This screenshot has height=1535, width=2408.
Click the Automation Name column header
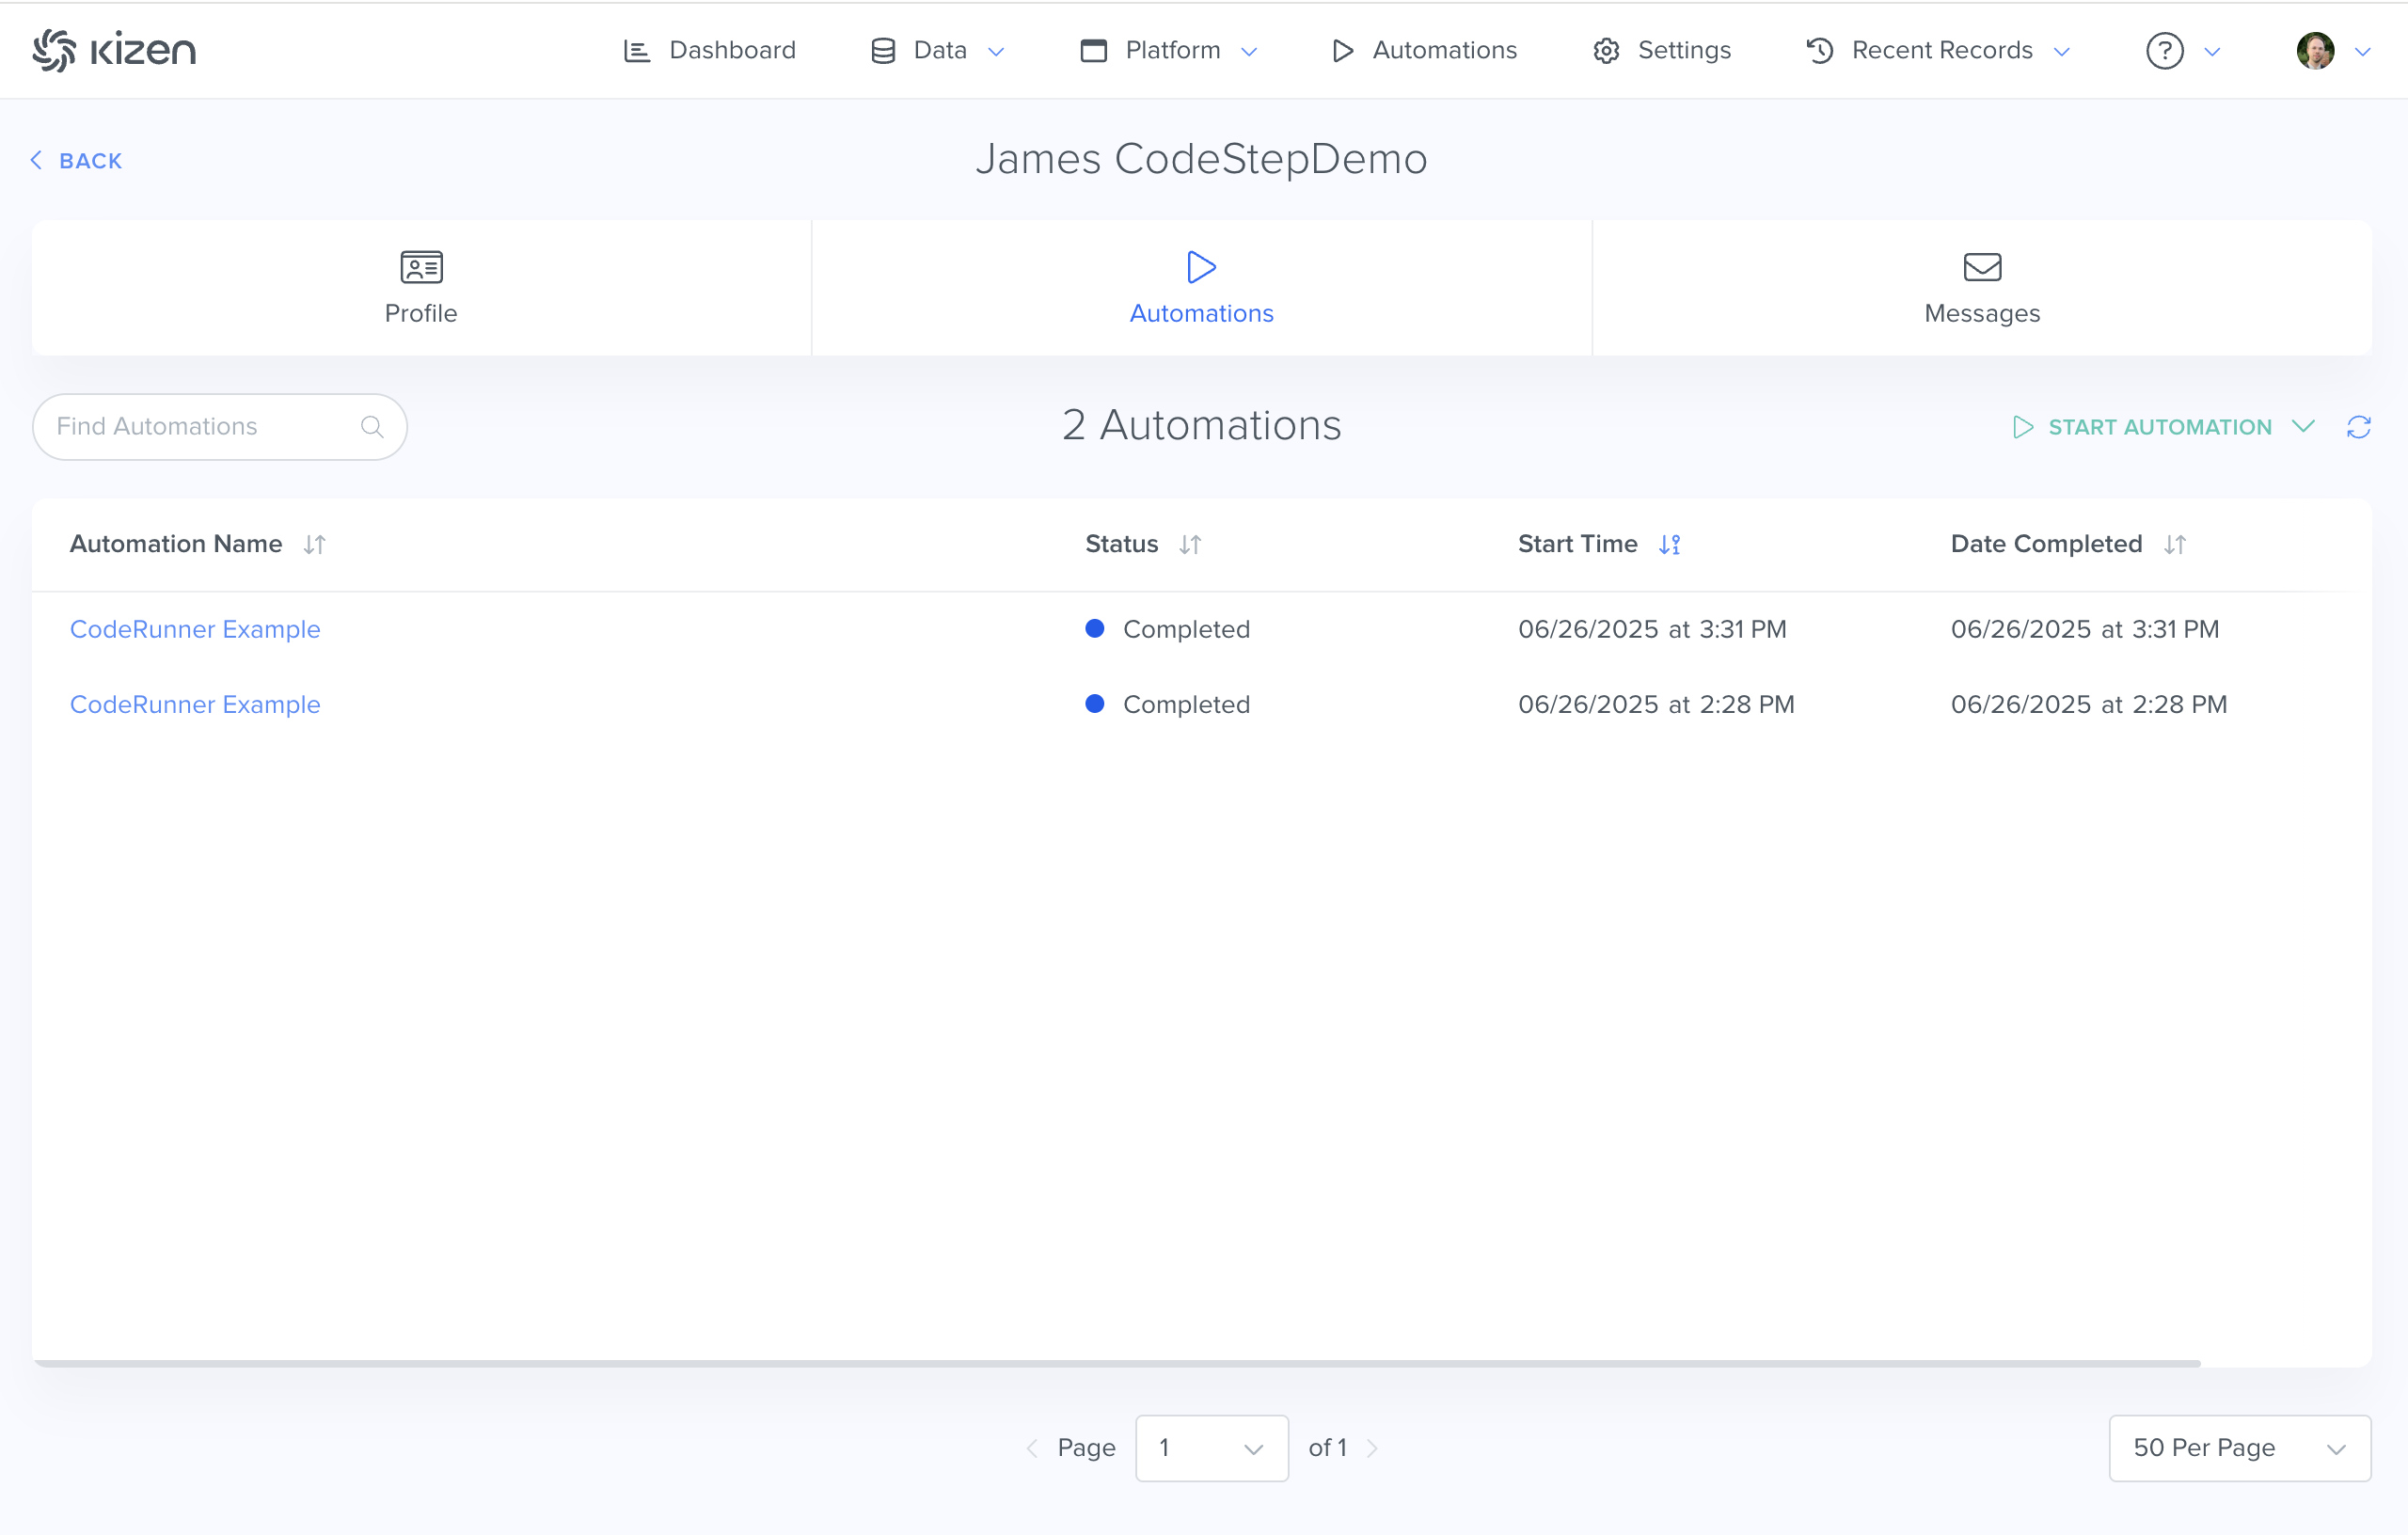tap(176, 544)
